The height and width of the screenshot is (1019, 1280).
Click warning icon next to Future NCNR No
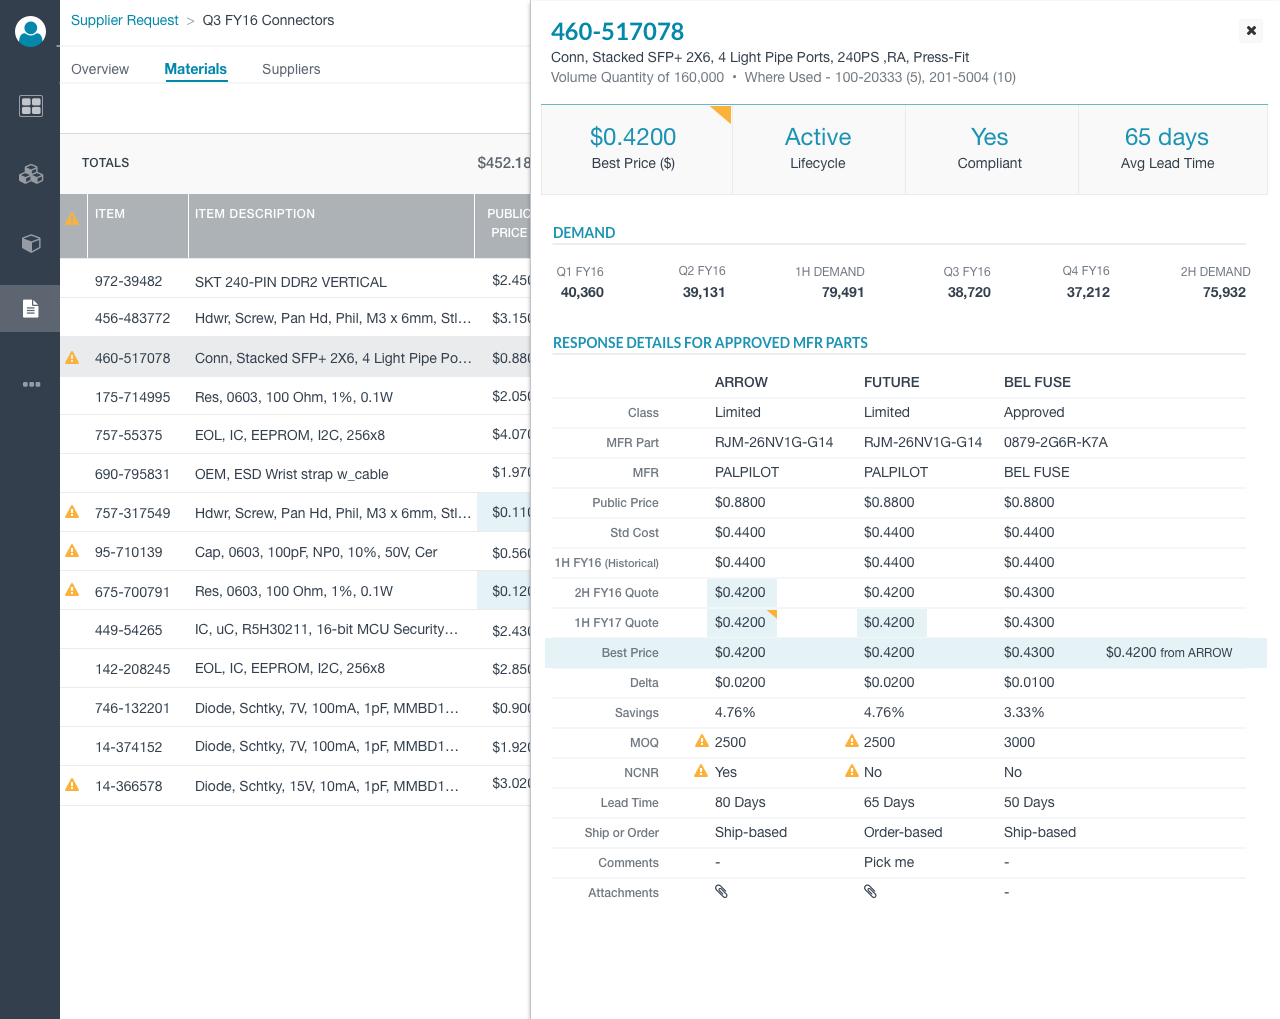point(852,771)
